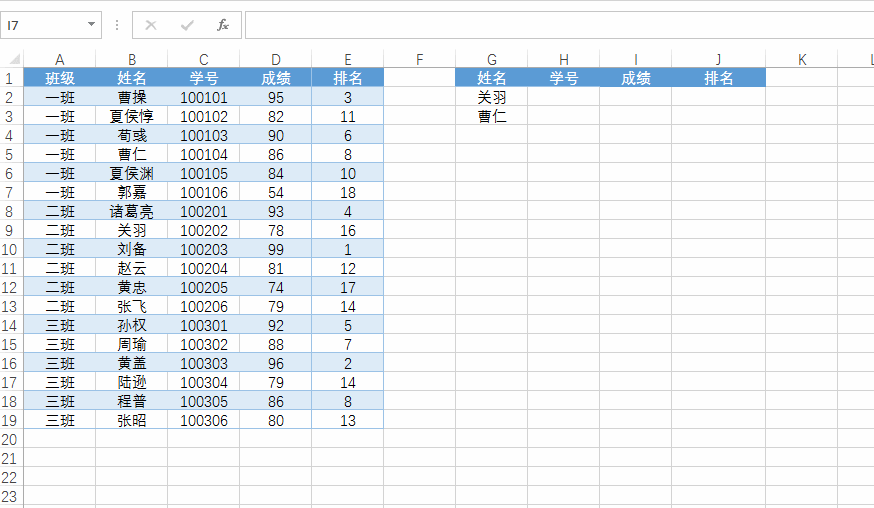The height and width of the screenshot is (508, 874).
Task: Select row 1 header
Action: [x=11, y=78]
